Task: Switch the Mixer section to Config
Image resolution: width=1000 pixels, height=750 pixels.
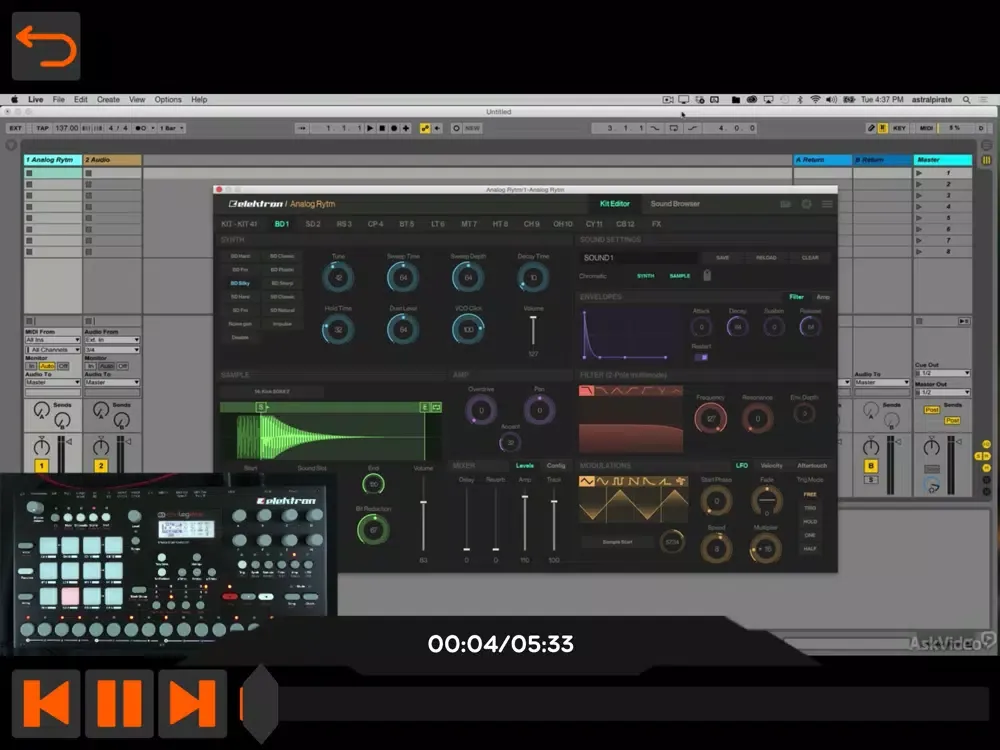Action: (556, 466)
